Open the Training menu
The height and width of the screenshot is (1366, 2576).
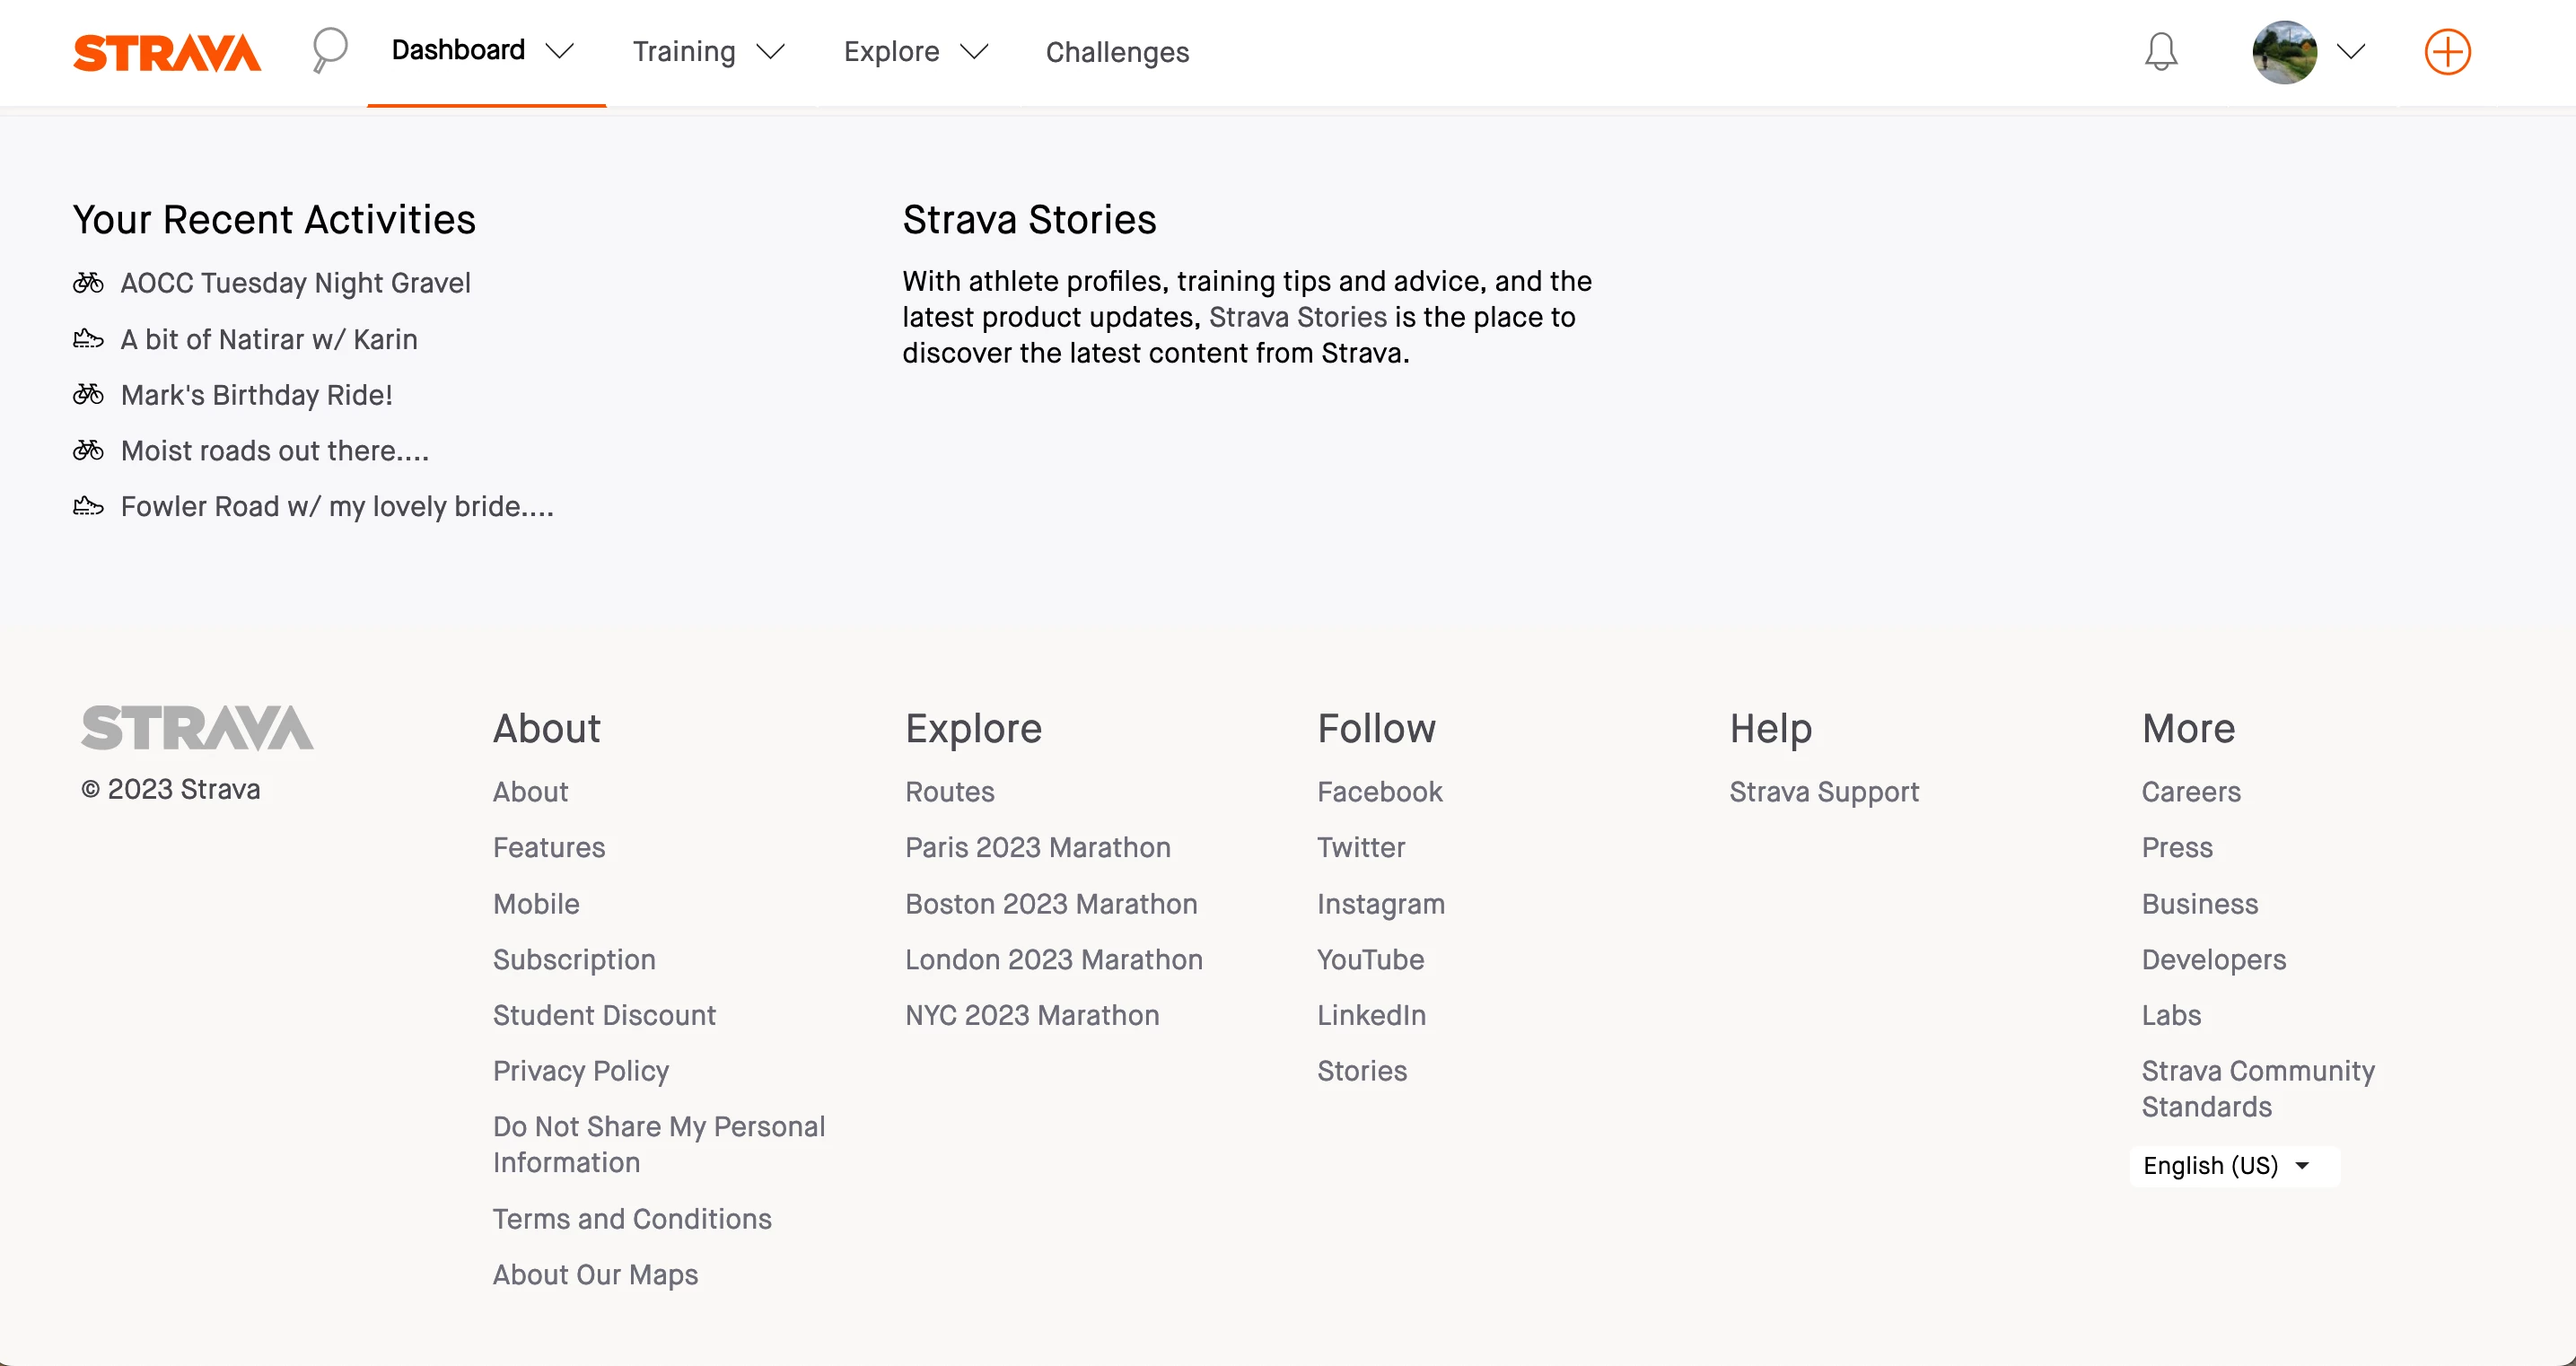tap(684, 52)
